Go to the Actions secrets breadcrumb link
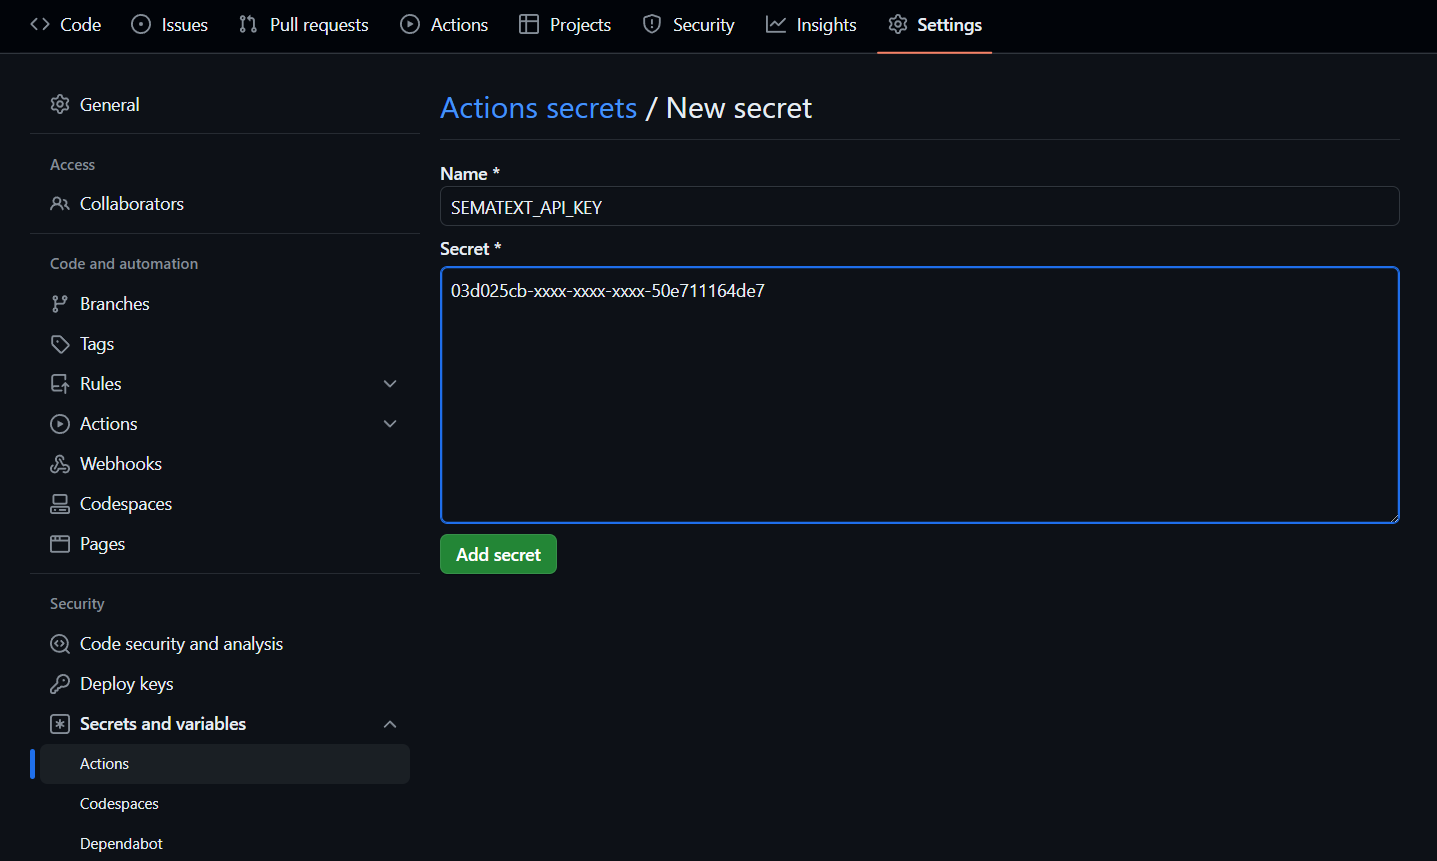The width and height of the screenshot is (1437, 861). pos(539,108)
